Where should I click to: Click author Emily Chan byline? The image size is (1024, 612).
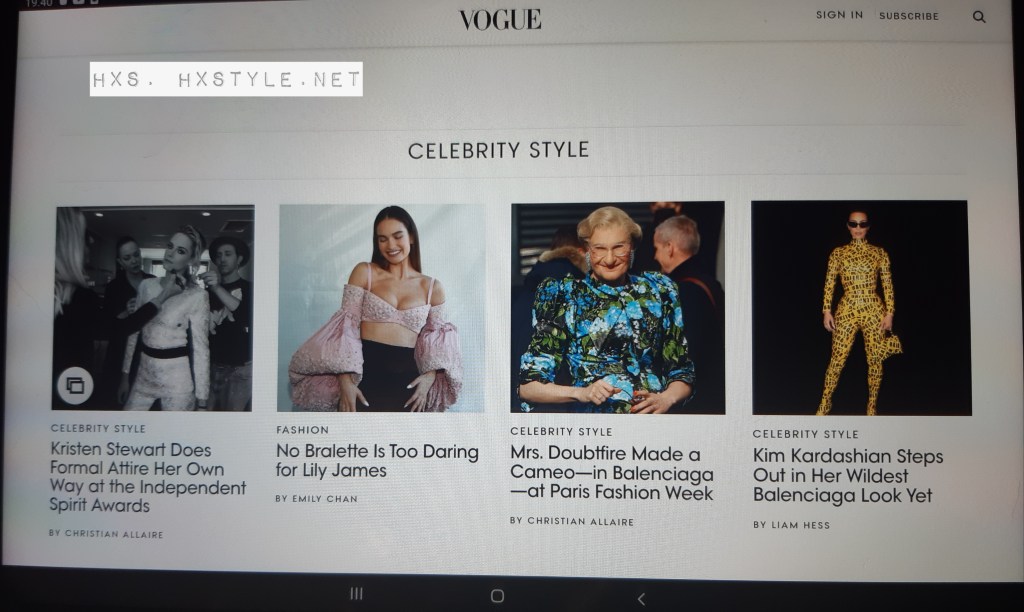pos(317,498)
